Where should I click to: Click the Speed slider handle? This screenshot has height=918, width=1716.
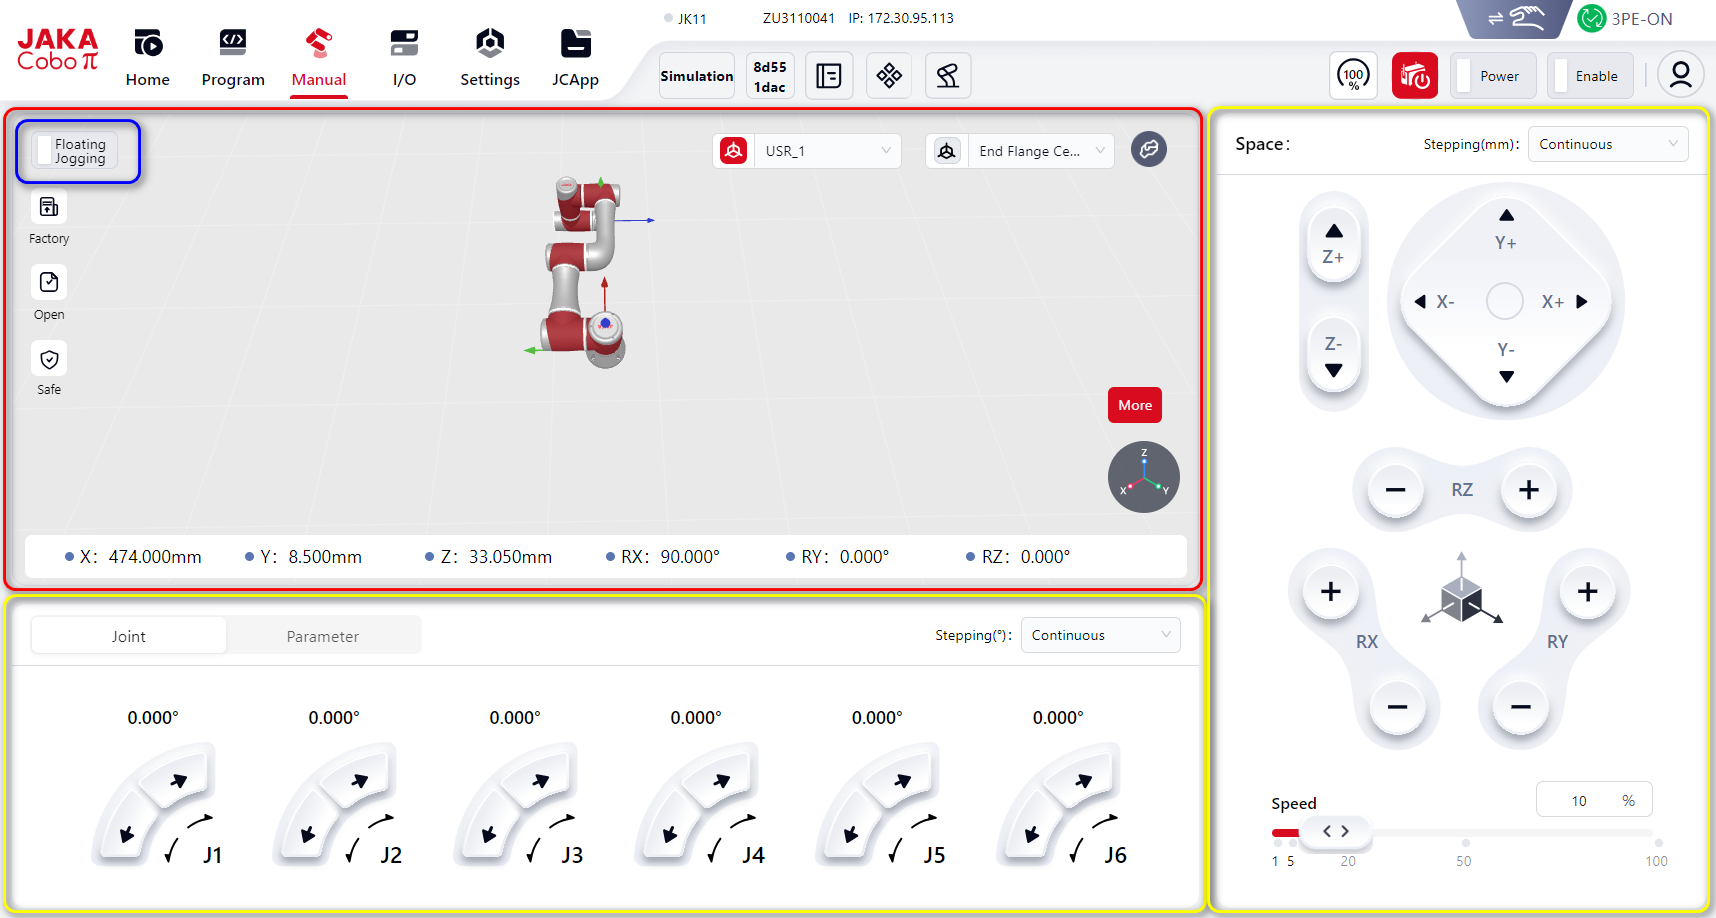[x=1335, y=831]
